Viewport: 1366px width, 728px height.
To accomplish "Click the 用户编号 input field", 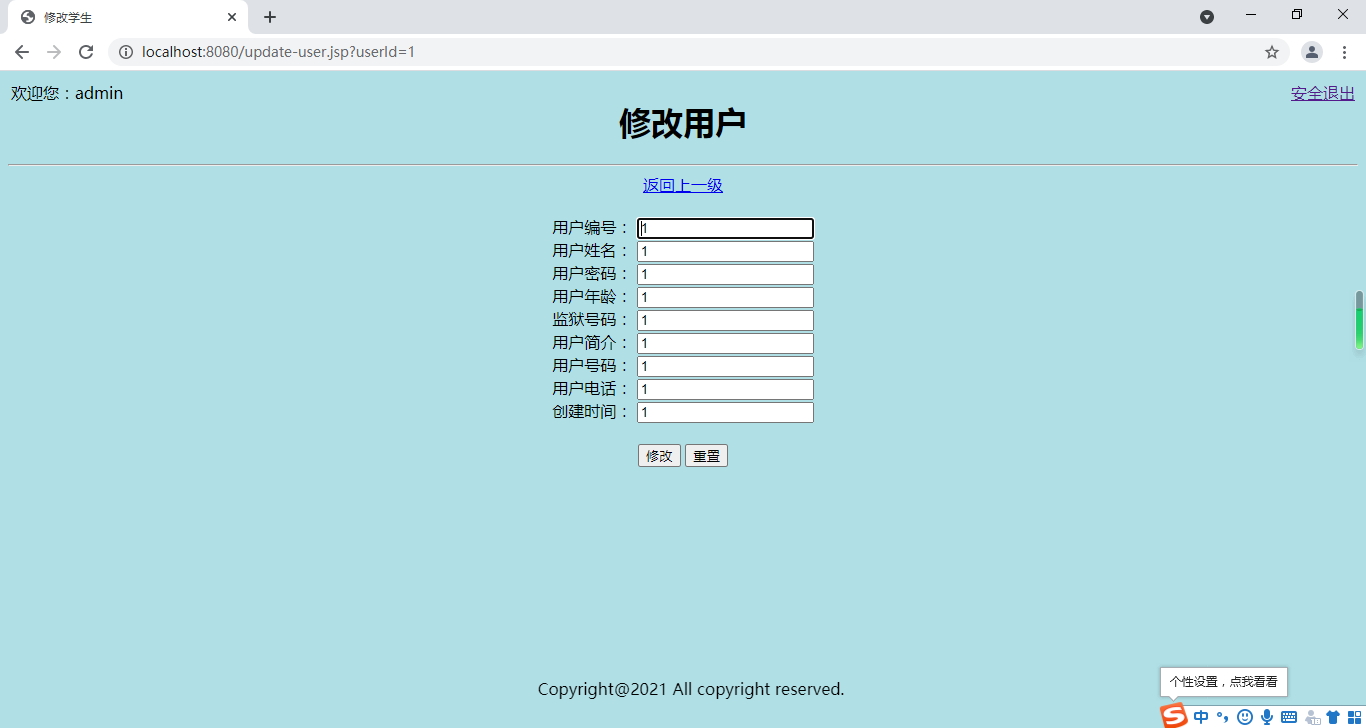I will click(725, 228).
